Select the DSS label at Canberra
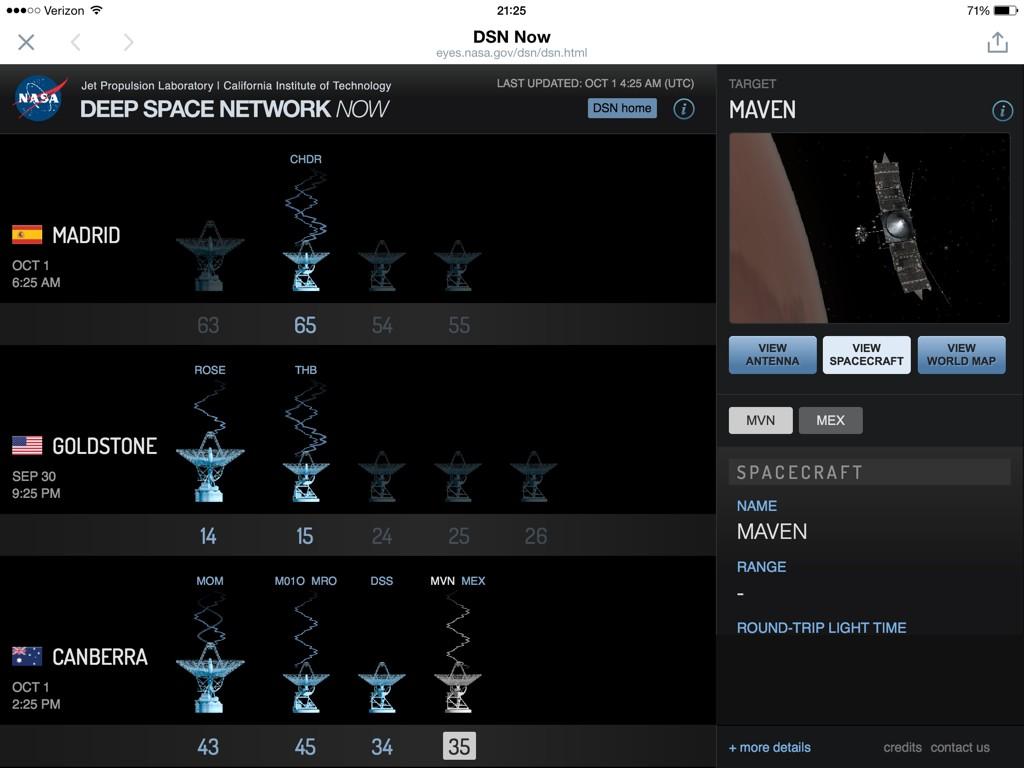 [x=382, y=581]
